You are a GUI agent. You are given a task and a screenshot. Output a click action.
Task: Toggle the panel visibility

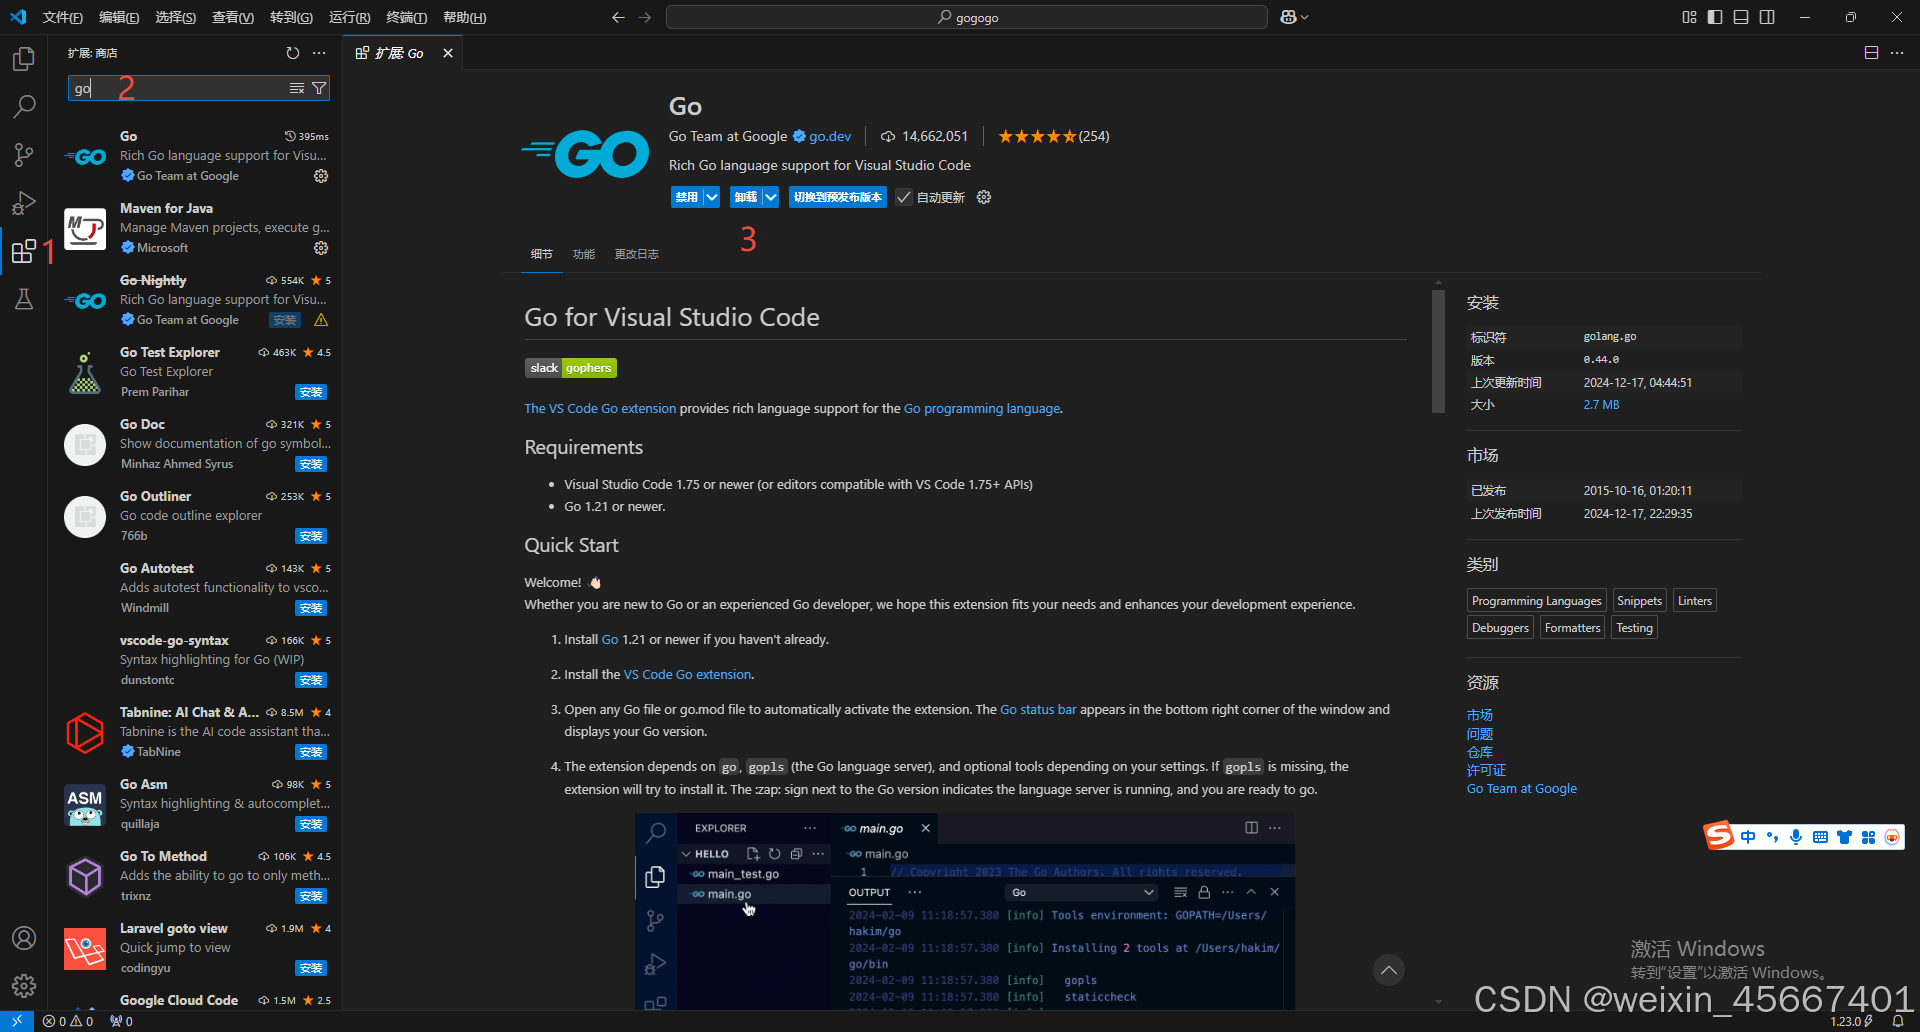pos(1741,17)
